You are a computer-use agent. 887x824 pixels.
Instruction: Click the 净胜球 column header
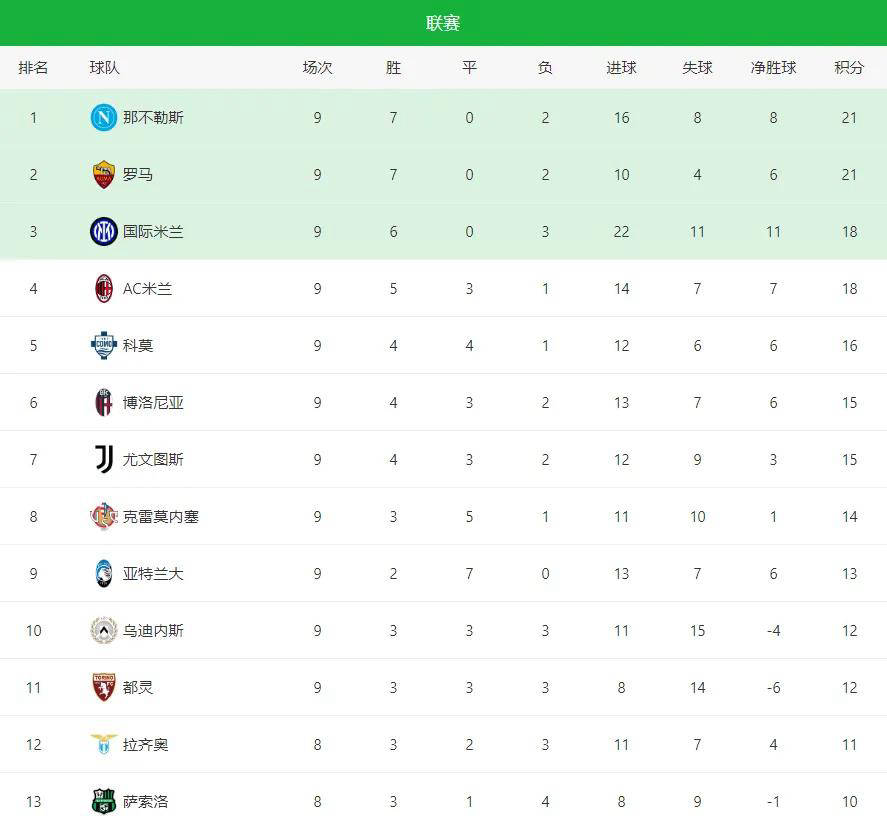[773, 68]
